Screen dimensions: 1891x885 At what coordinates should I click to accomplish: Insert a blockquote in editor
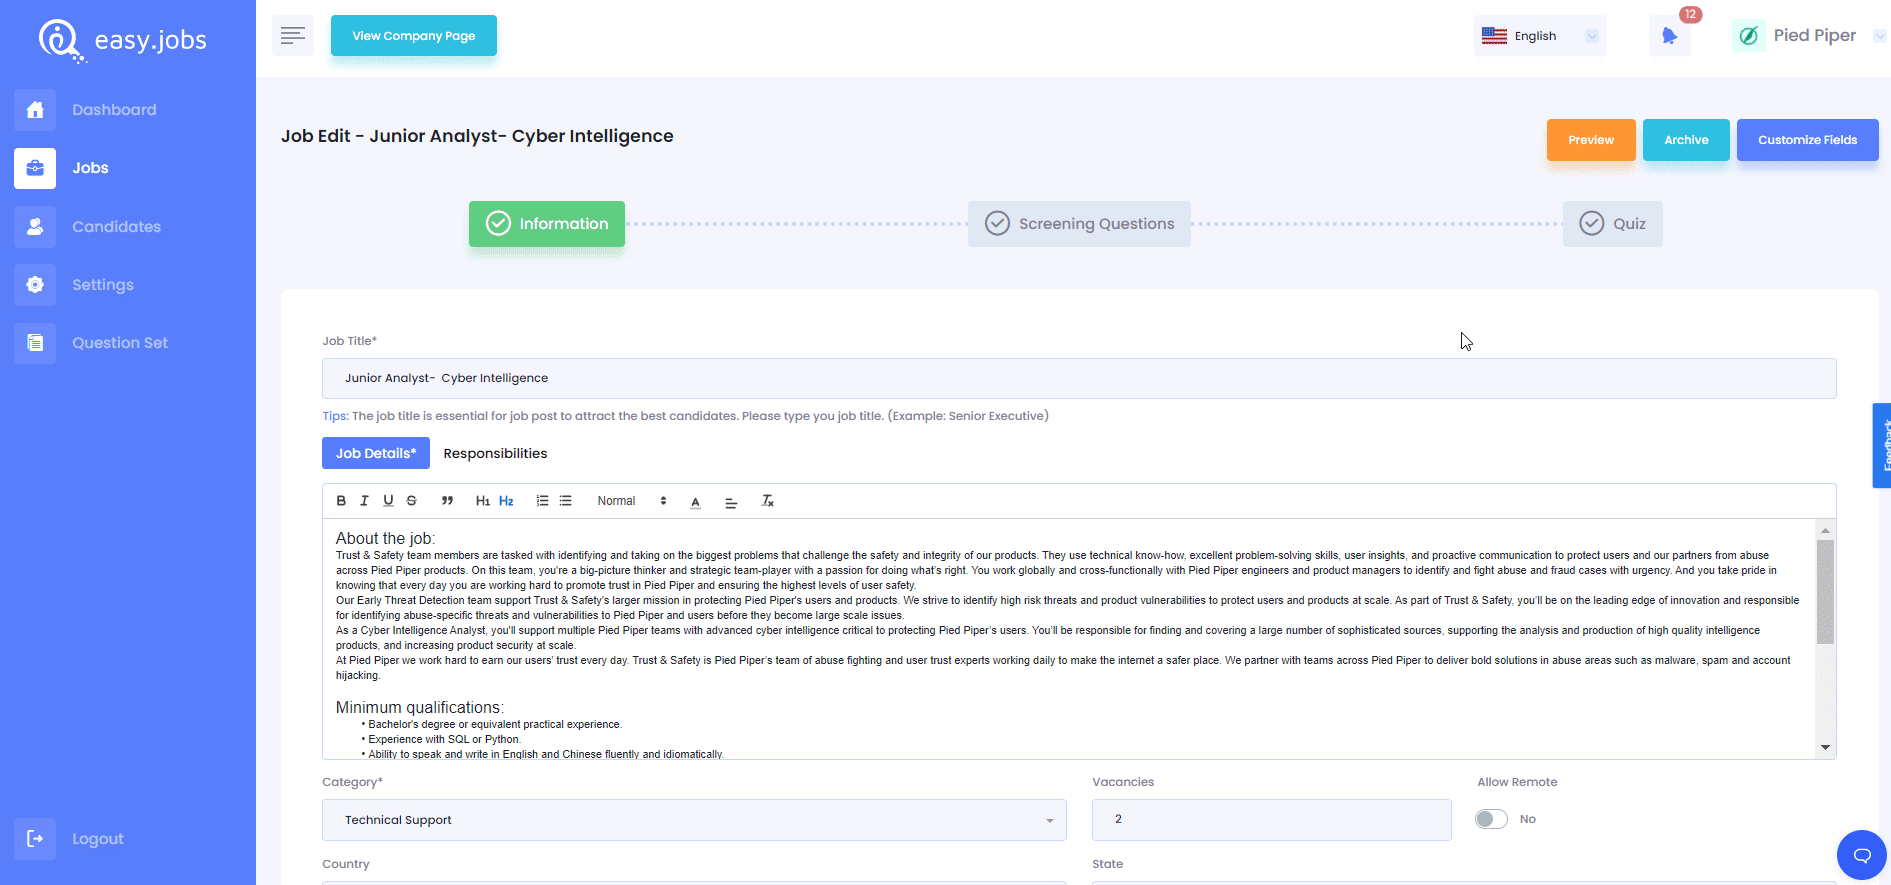(447, 501)
